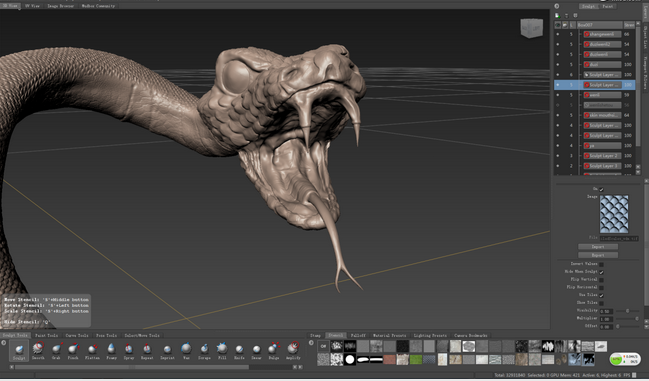Switch to the Pose Tools tab
649x381 pixels.
(106, 335)
